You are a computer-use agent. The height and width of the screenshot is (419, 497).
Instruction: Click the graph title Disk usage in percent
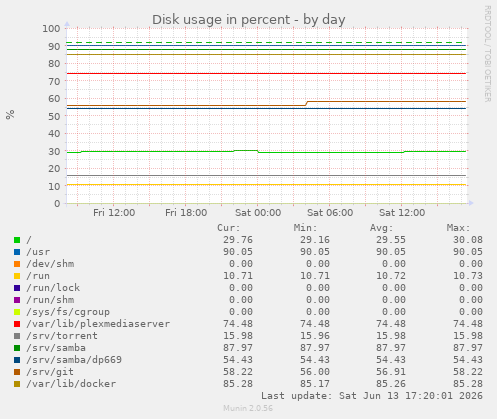[x=249, y=20]
